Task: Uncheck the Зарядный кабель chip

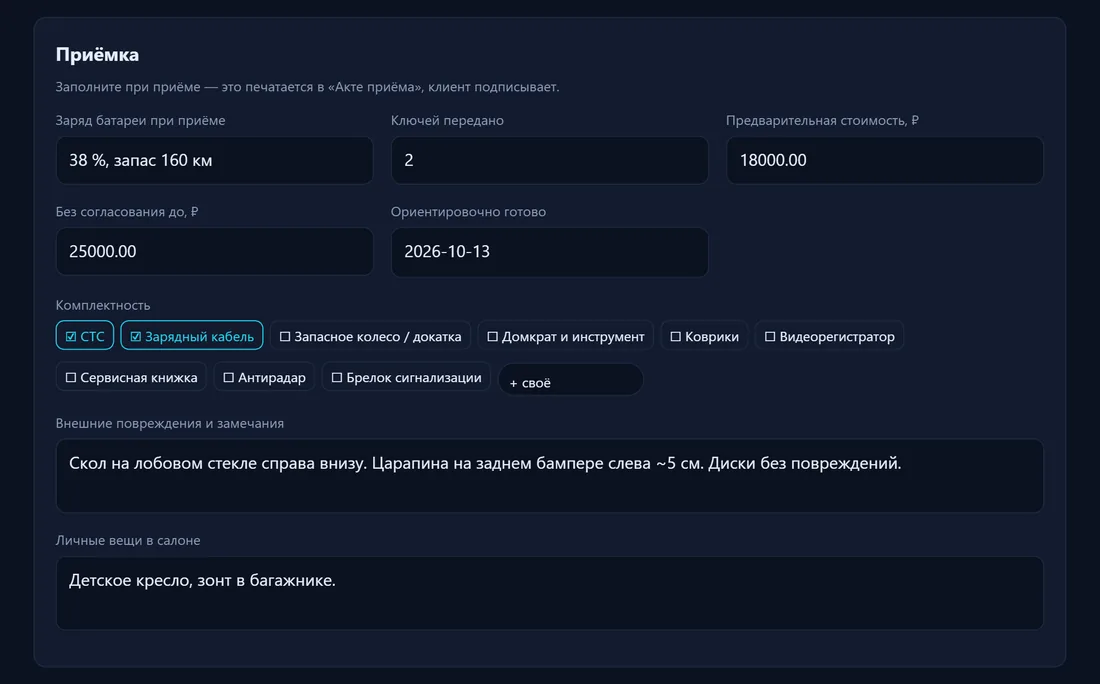Action: 192,336
